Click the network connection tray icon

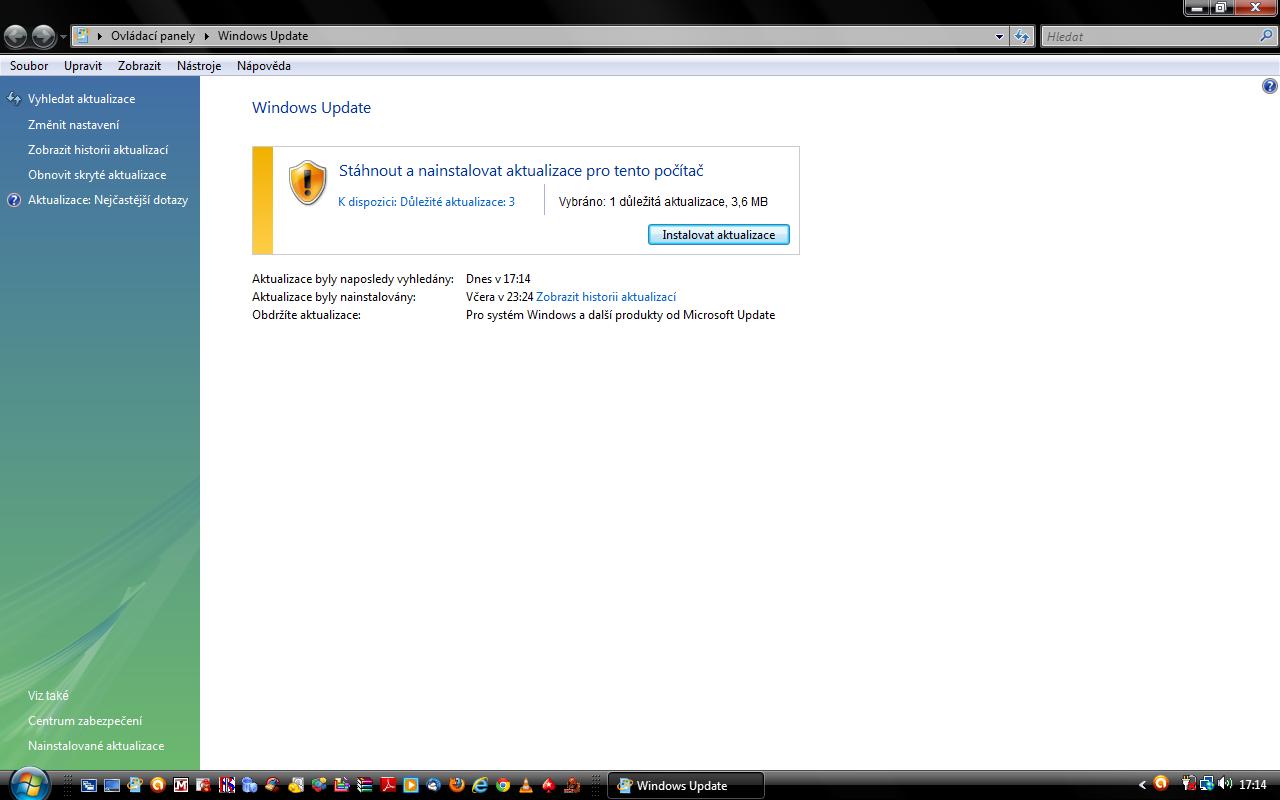(x=1207, y=784)
